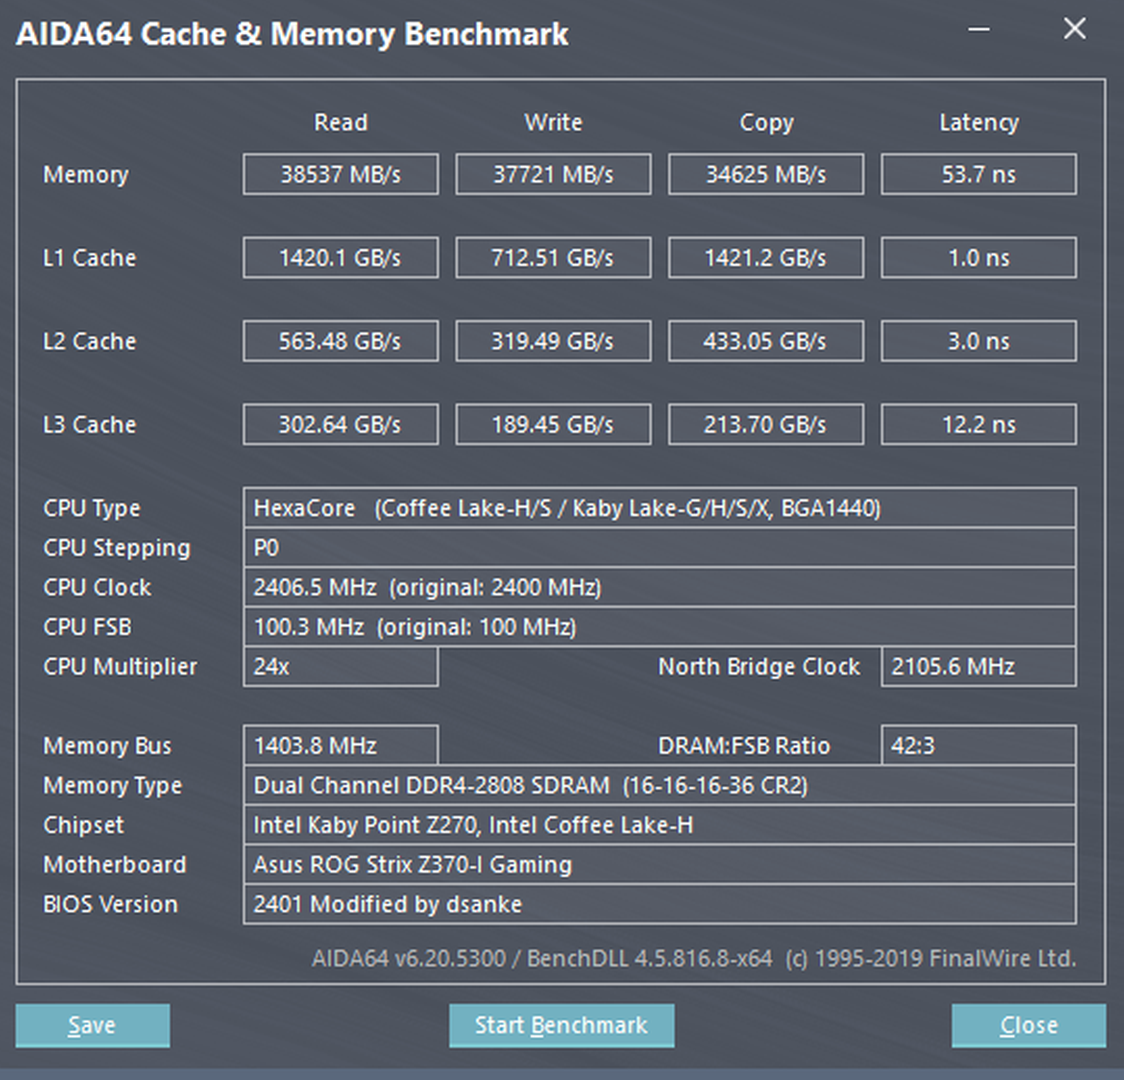Click CPU Multiplier 24x field
The image size is (1124, 1080).
pos(340,666)
